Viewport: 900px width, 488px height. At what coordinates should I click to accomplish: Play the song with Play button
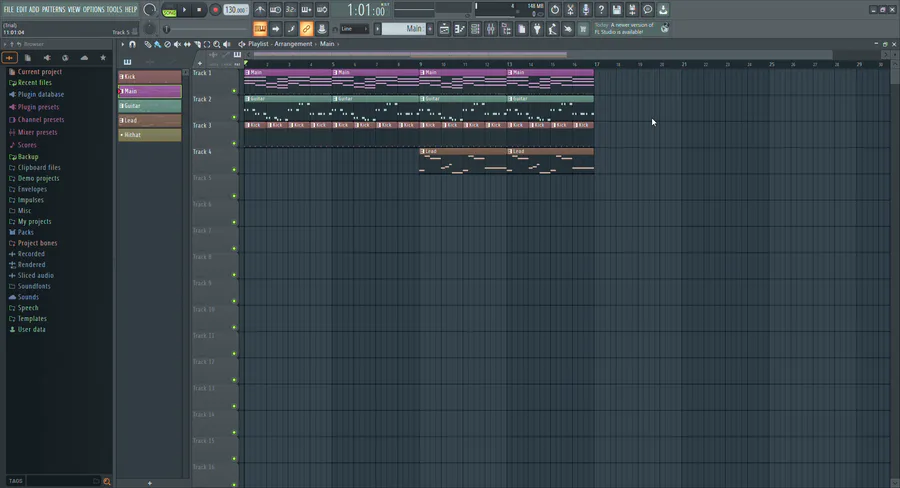coord(184,10)
